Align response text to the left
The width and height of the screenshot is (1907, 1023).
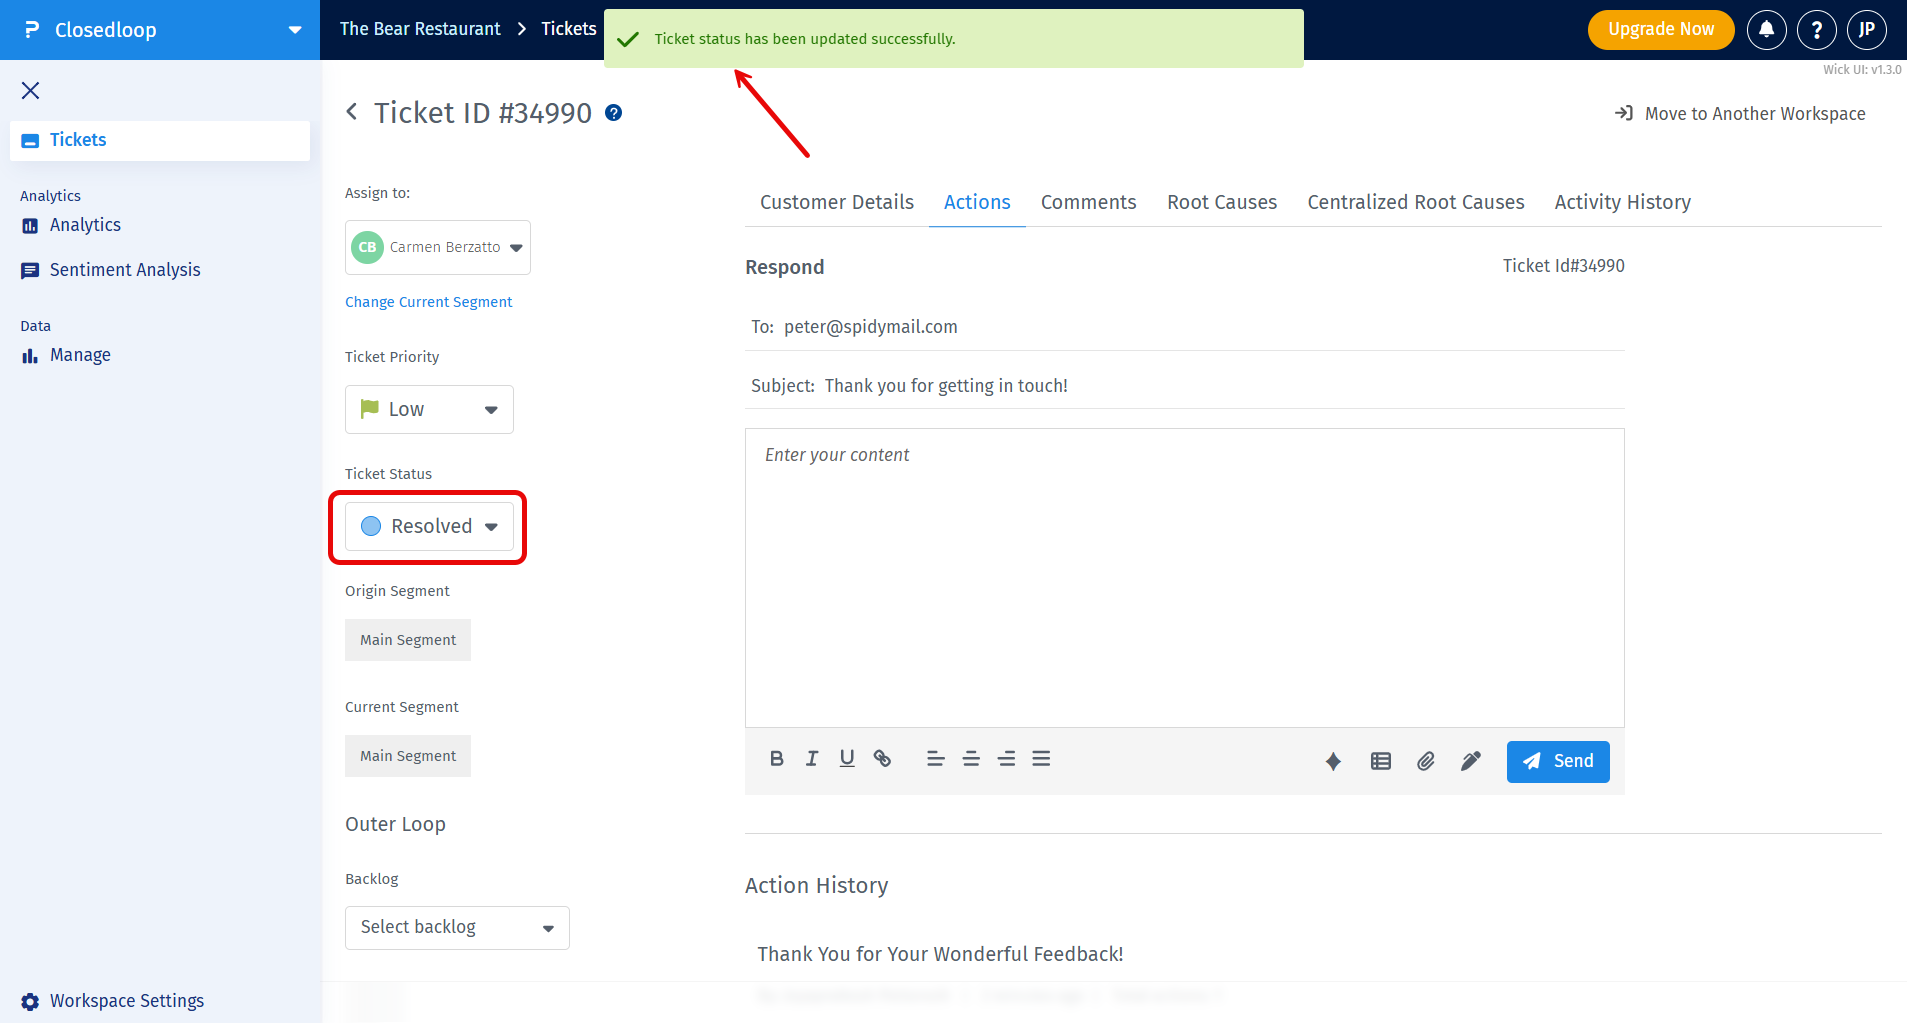pyautogui.click(x=936, y=759)
